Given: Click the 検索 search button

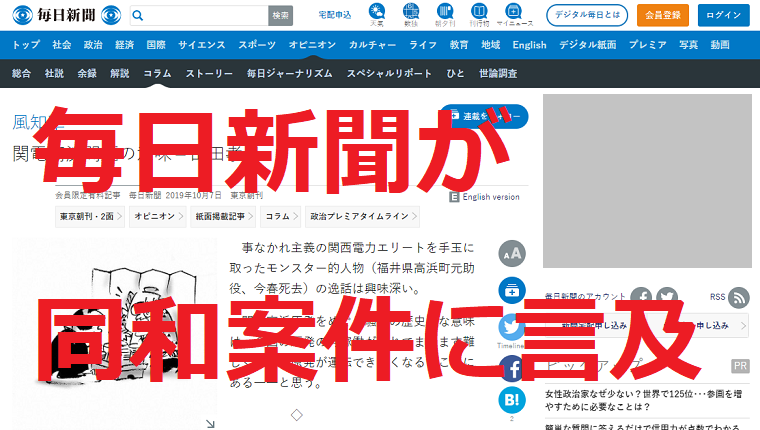Looking at the screenshot, I should pos(281,16).
